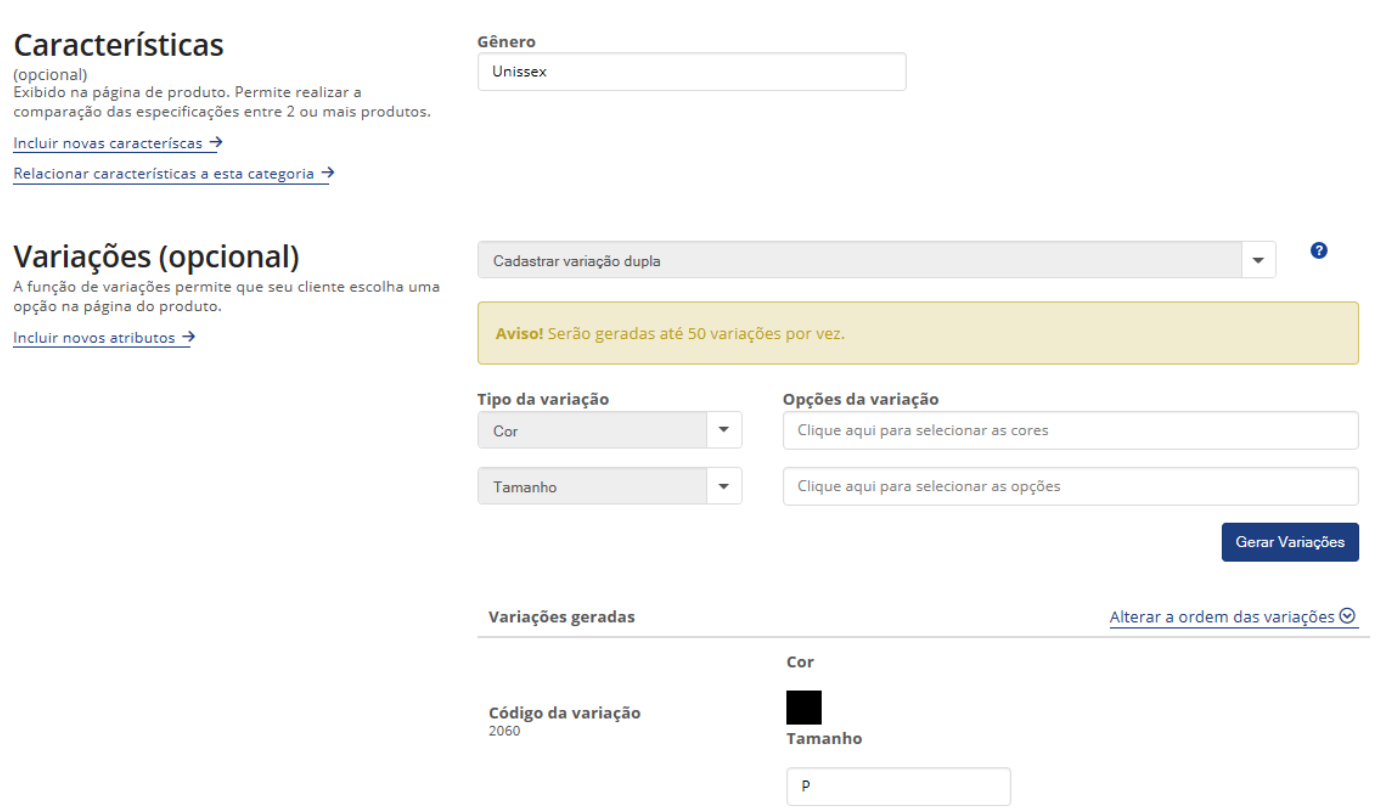Focus the Tamanho field containing 'P'
Image resolution: width=1397 pixels, height=811 pixels.
(898, 786)
